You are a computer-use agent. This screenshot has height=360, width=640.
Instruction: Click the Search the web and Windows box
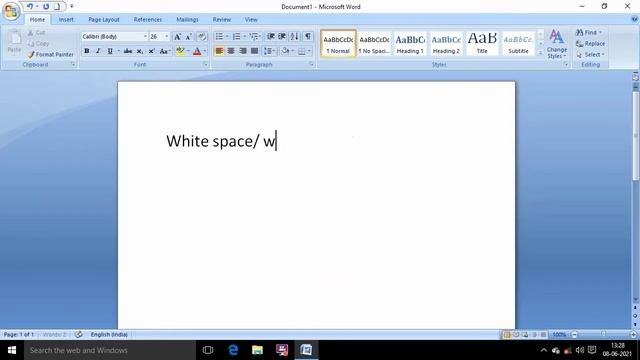[110, 350]
